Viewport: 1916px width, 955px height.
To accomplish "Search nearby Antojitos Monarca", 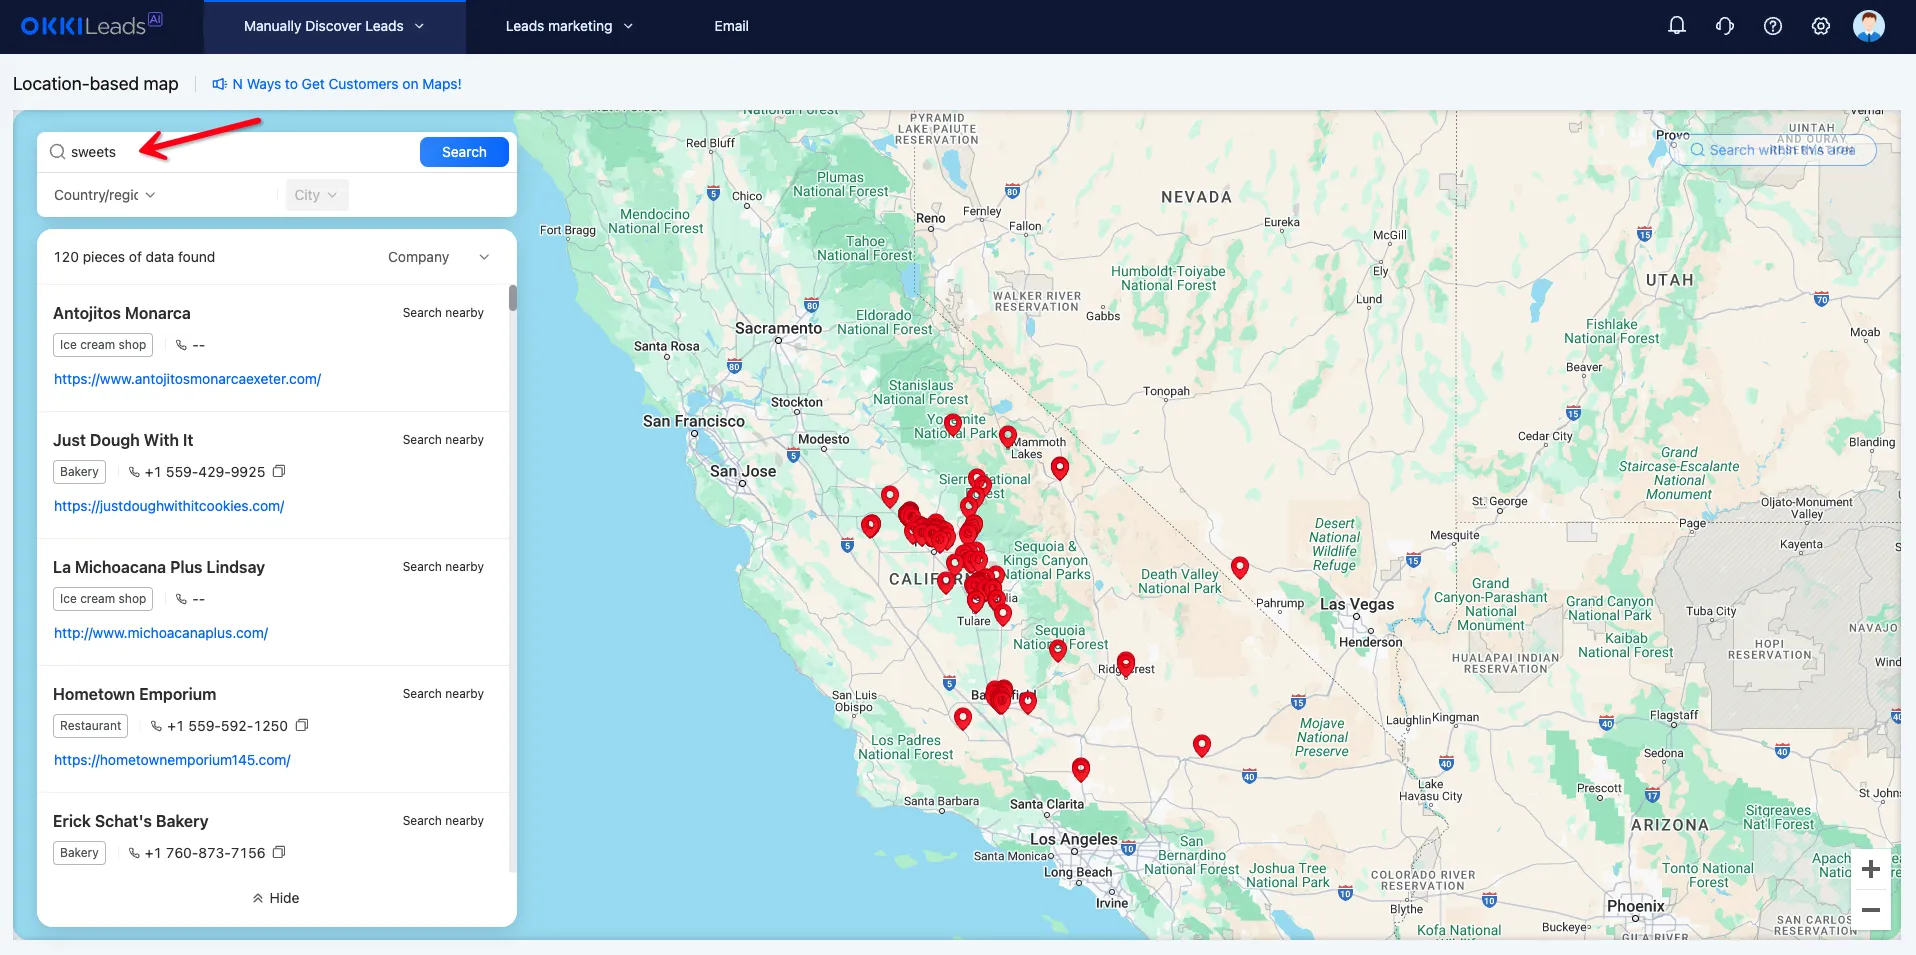I will pyautogui.click(x=443, y=313).
